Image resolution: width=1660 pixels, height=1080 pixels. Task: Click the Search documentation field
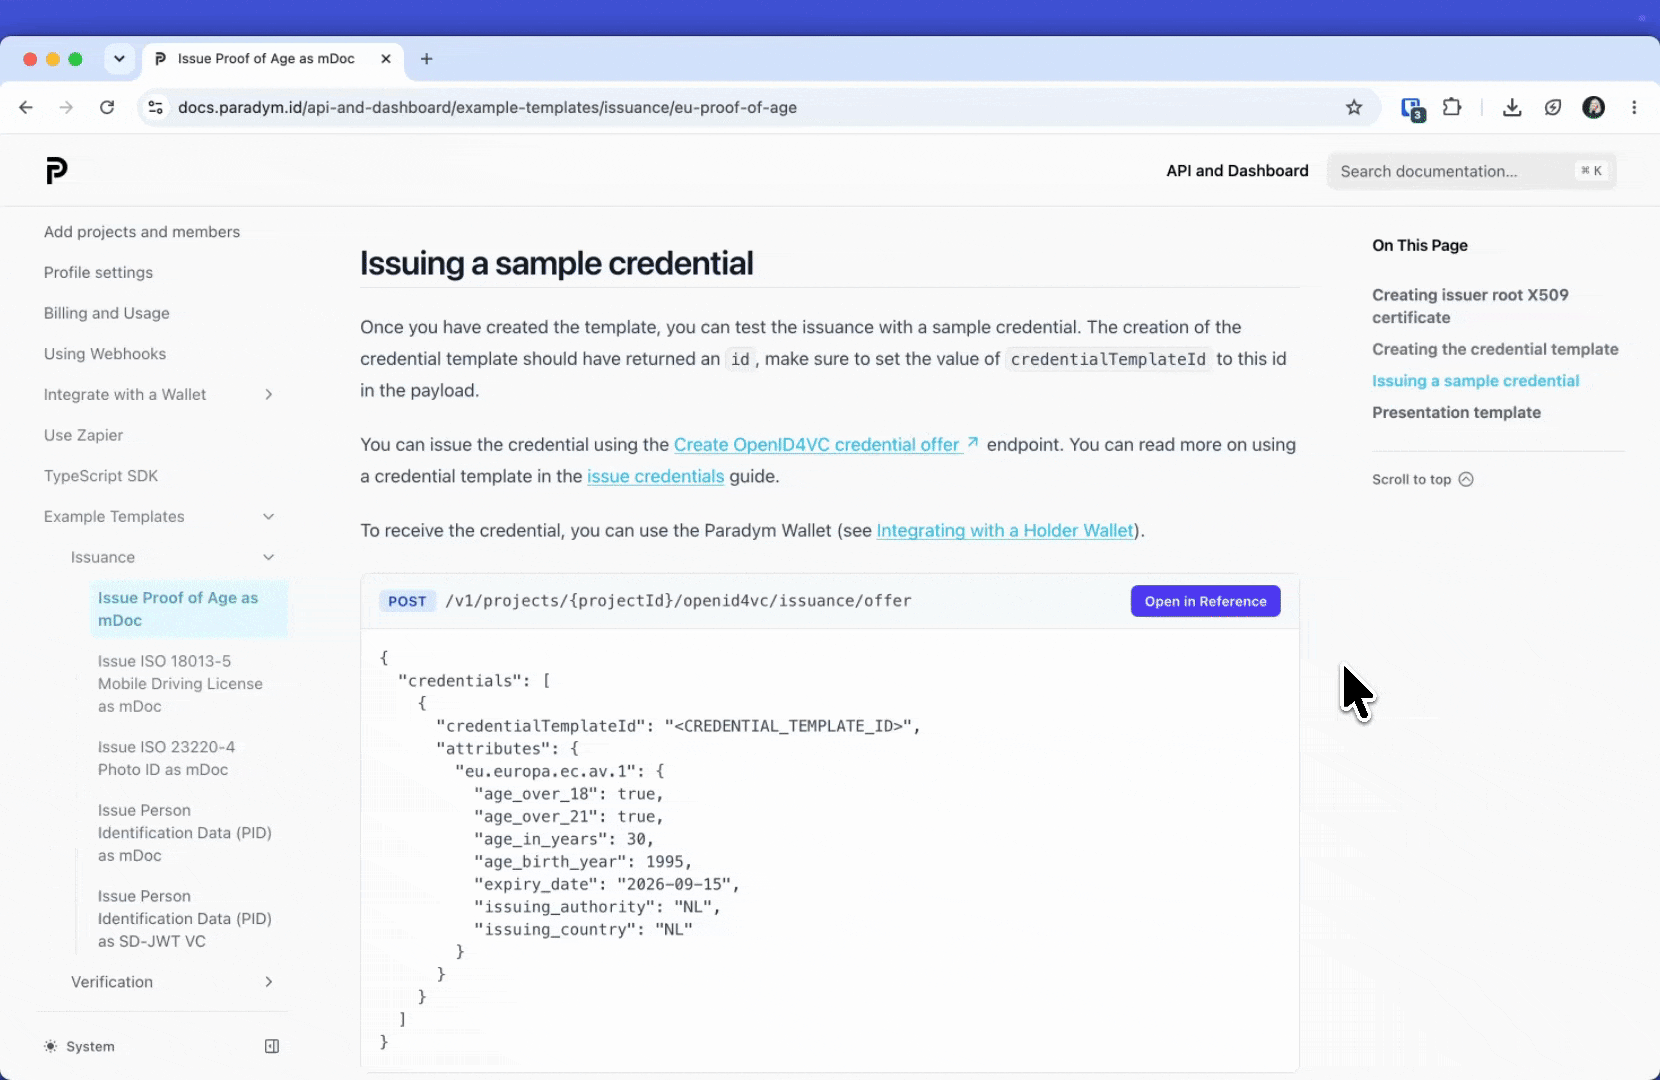pyautogui.click(x=1471, y=171)
